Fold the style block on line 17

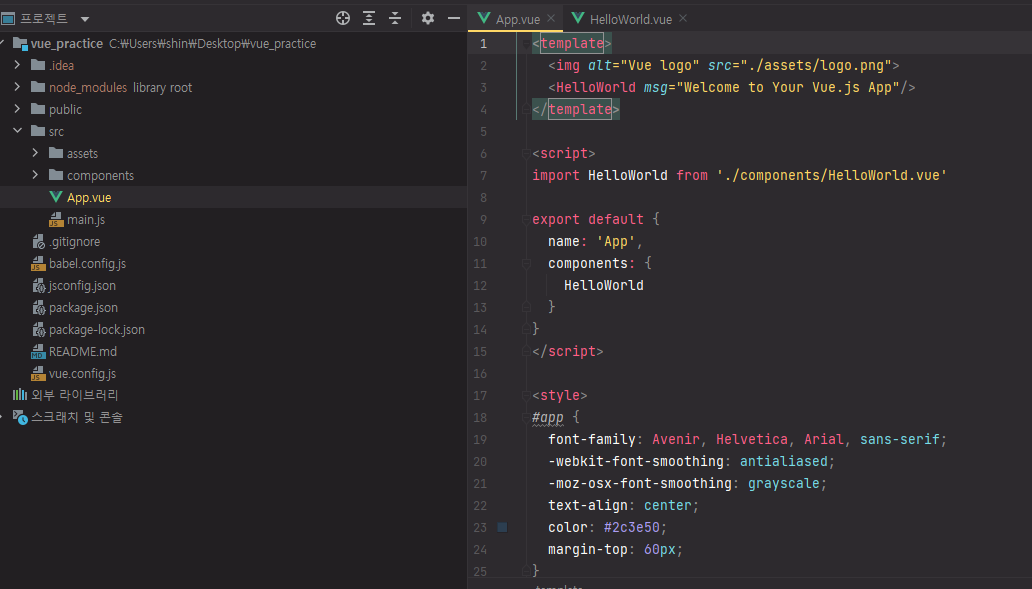click(526, 396)
